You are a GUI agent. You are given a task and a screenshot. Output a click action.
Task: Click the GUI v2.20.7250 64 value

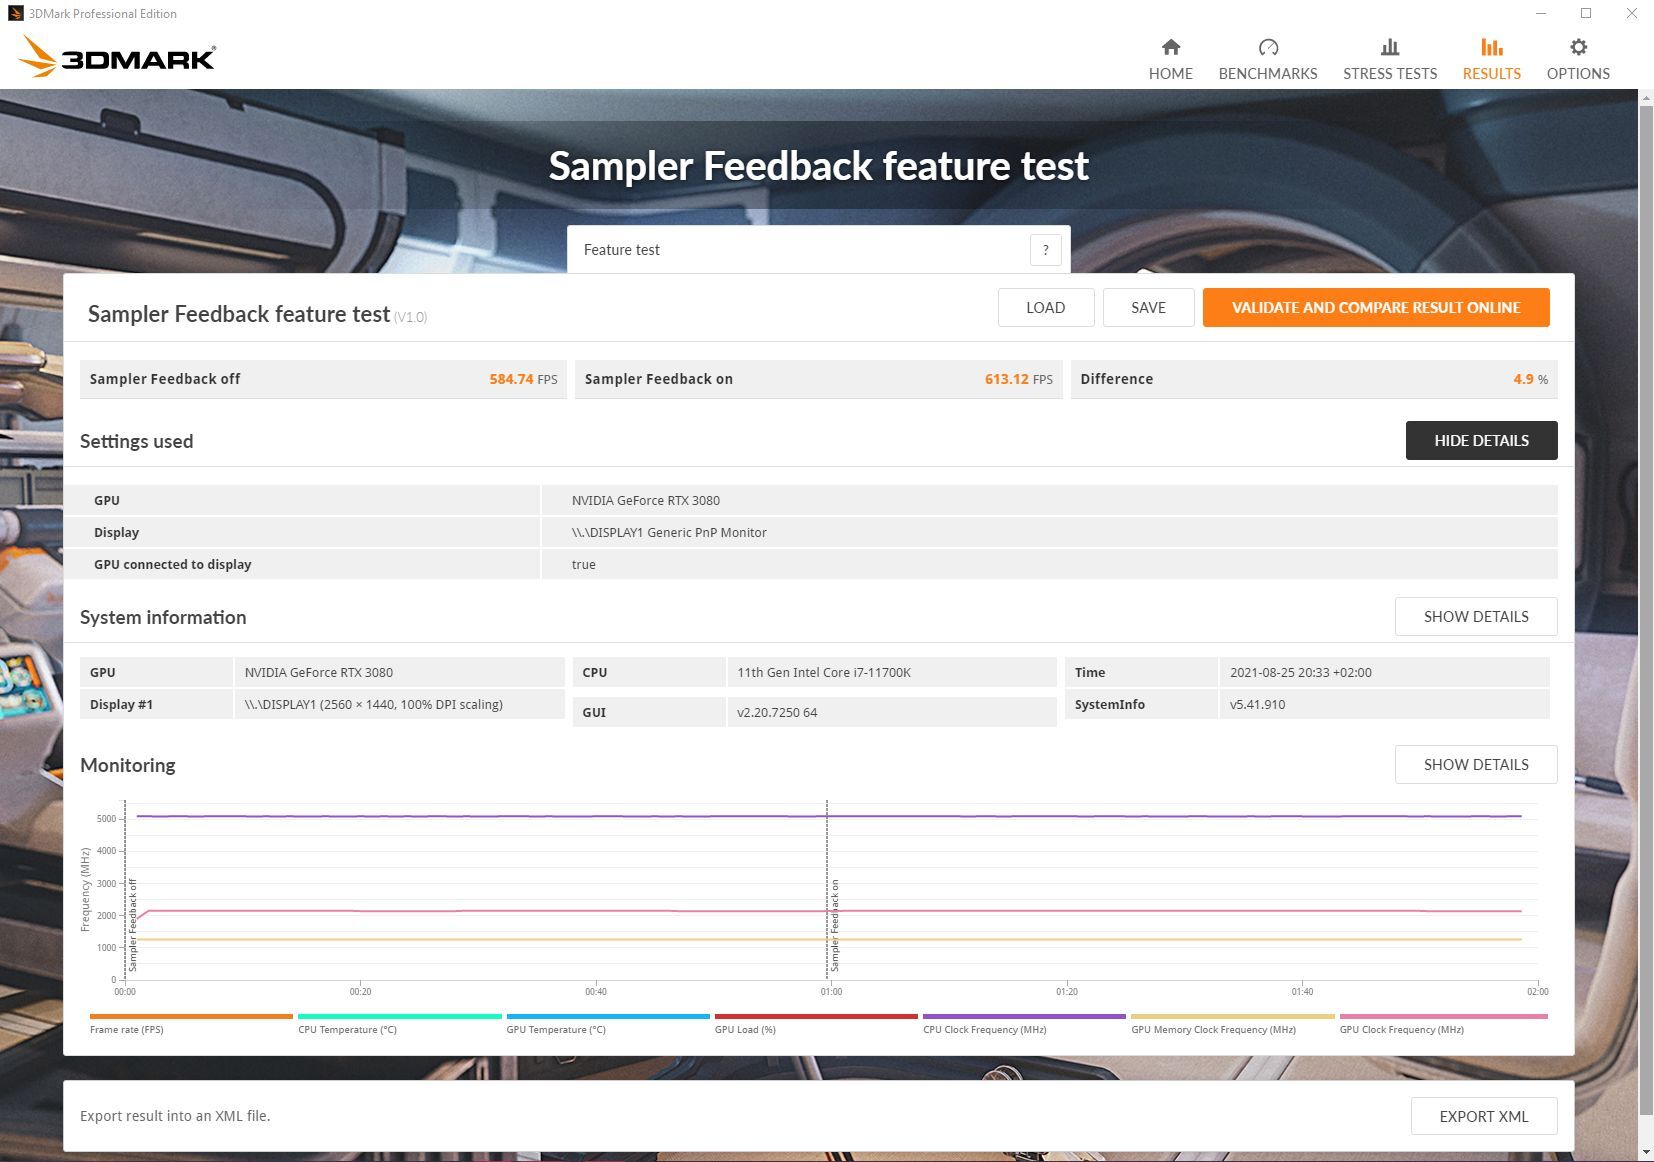click(x=777, y=712)
